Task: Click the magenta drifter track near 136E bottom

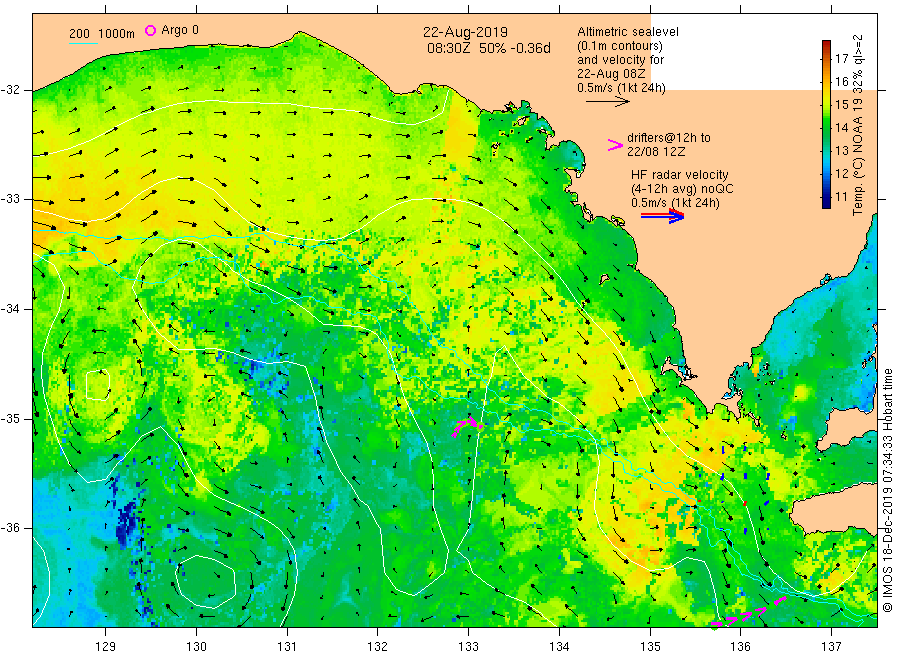Action: click(748, 614)
